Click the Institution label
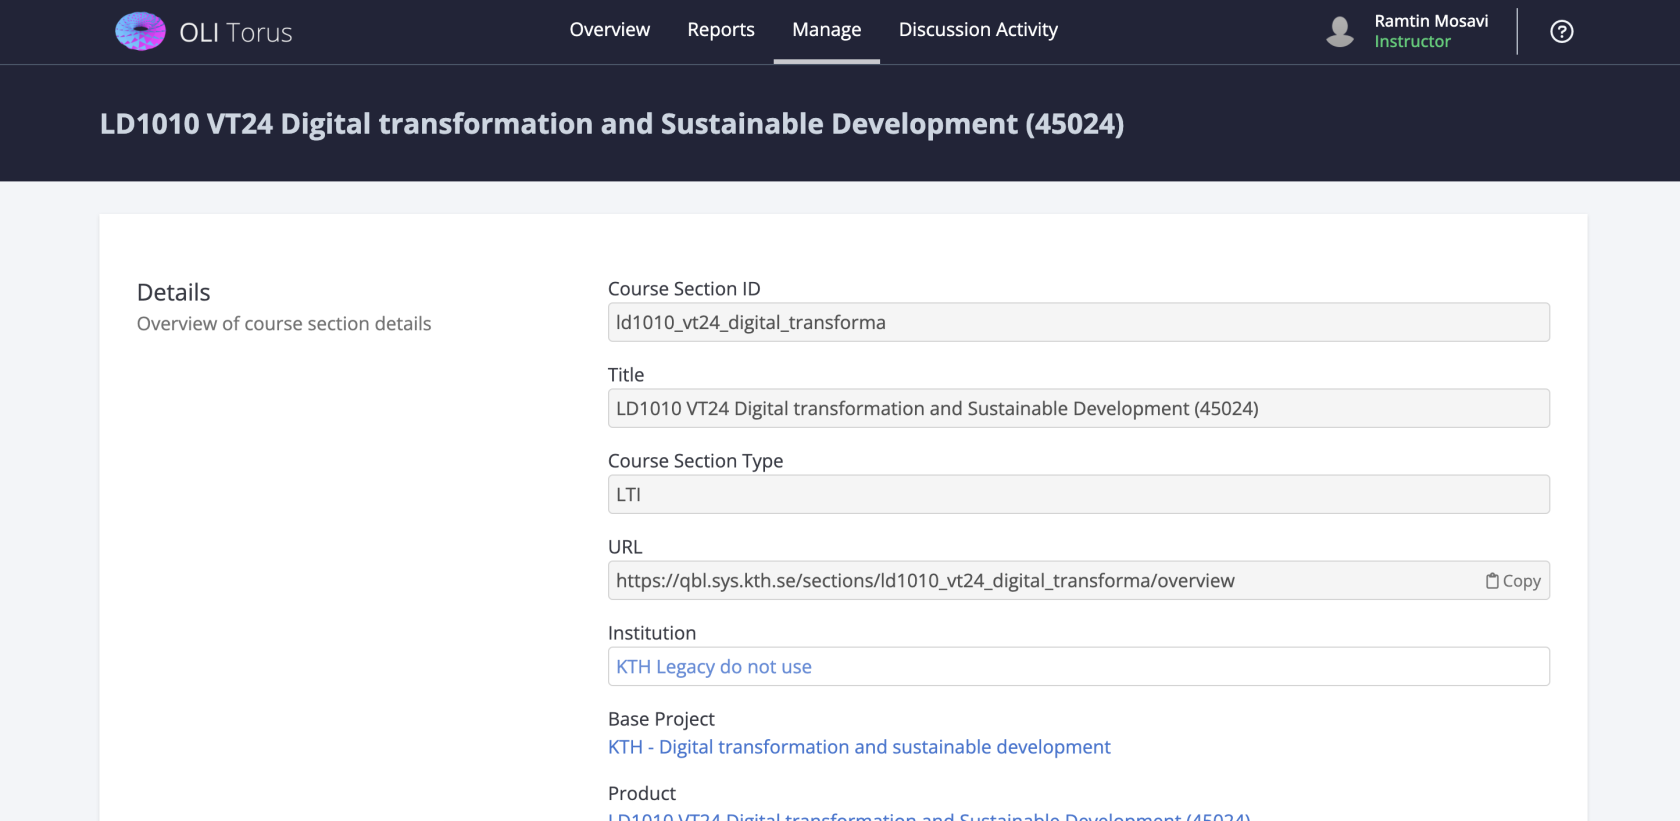The image size is (1680, 821). coord(652,633)
